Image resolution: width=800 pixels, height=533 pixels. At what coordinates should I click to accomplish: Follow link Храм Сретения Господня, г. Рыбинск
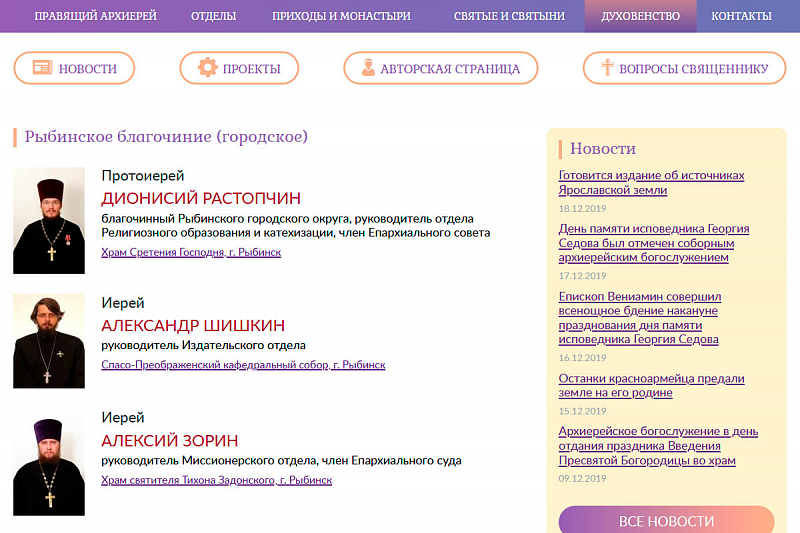point(191,252)
